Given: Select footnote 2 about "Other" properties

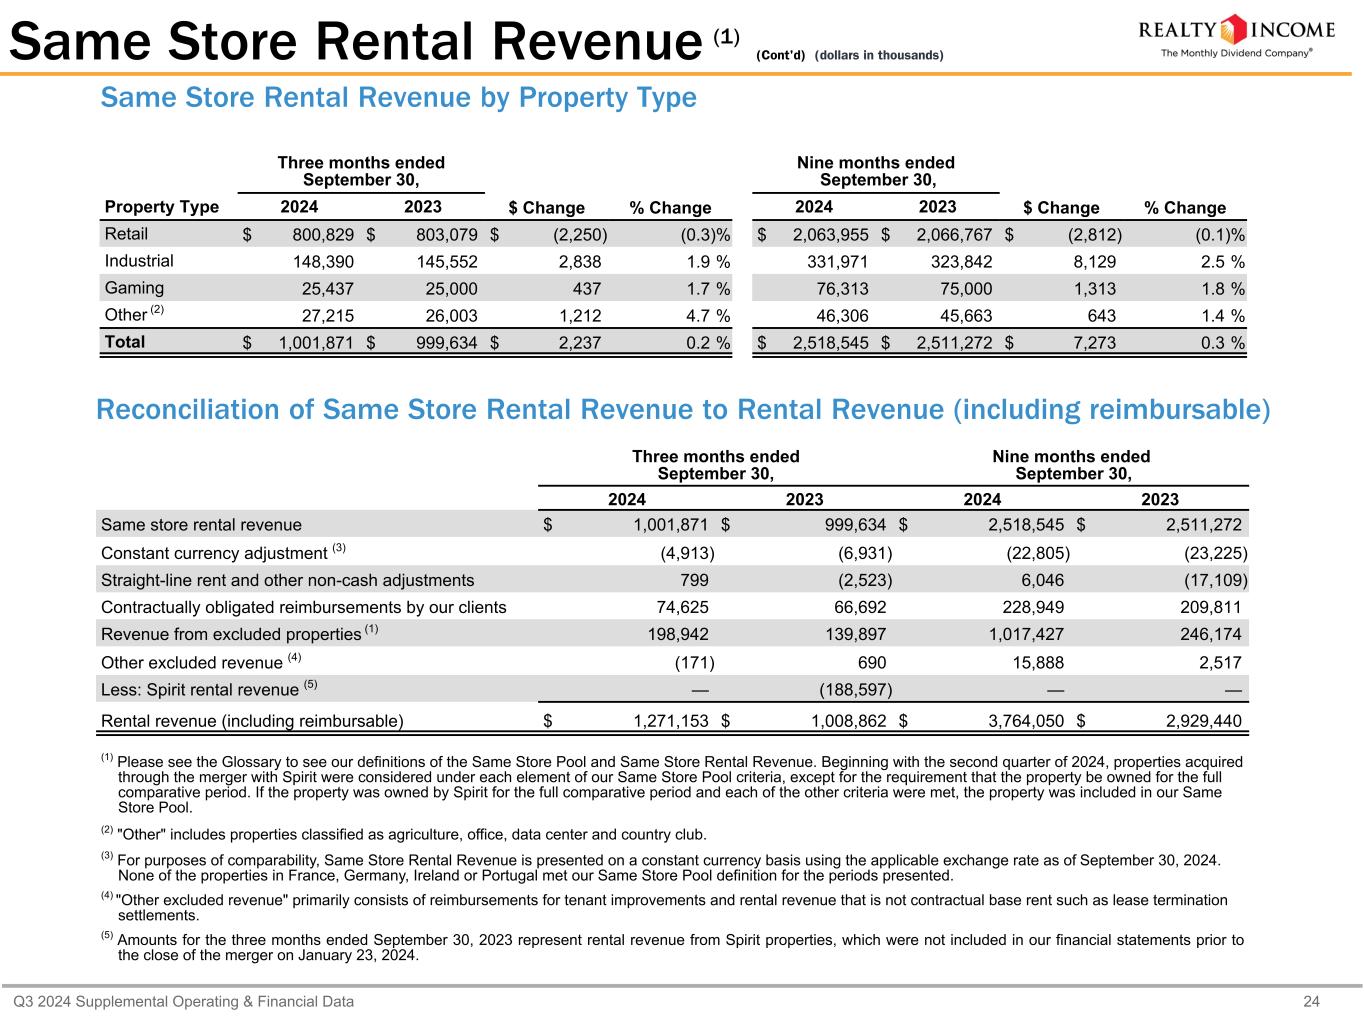Looking at the screenshot, I should point(411,834).
